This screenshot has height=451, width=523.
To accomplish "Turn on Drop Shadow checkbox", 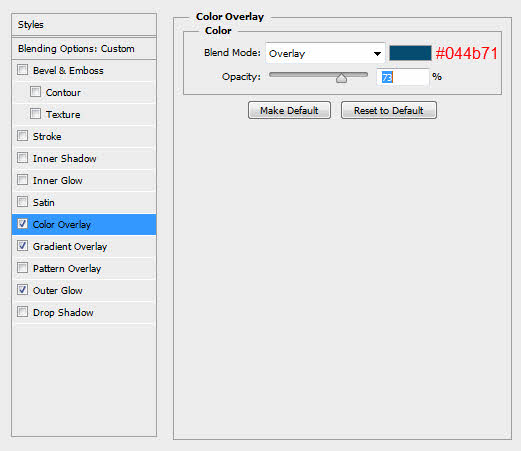I will [x=22, y=312].
